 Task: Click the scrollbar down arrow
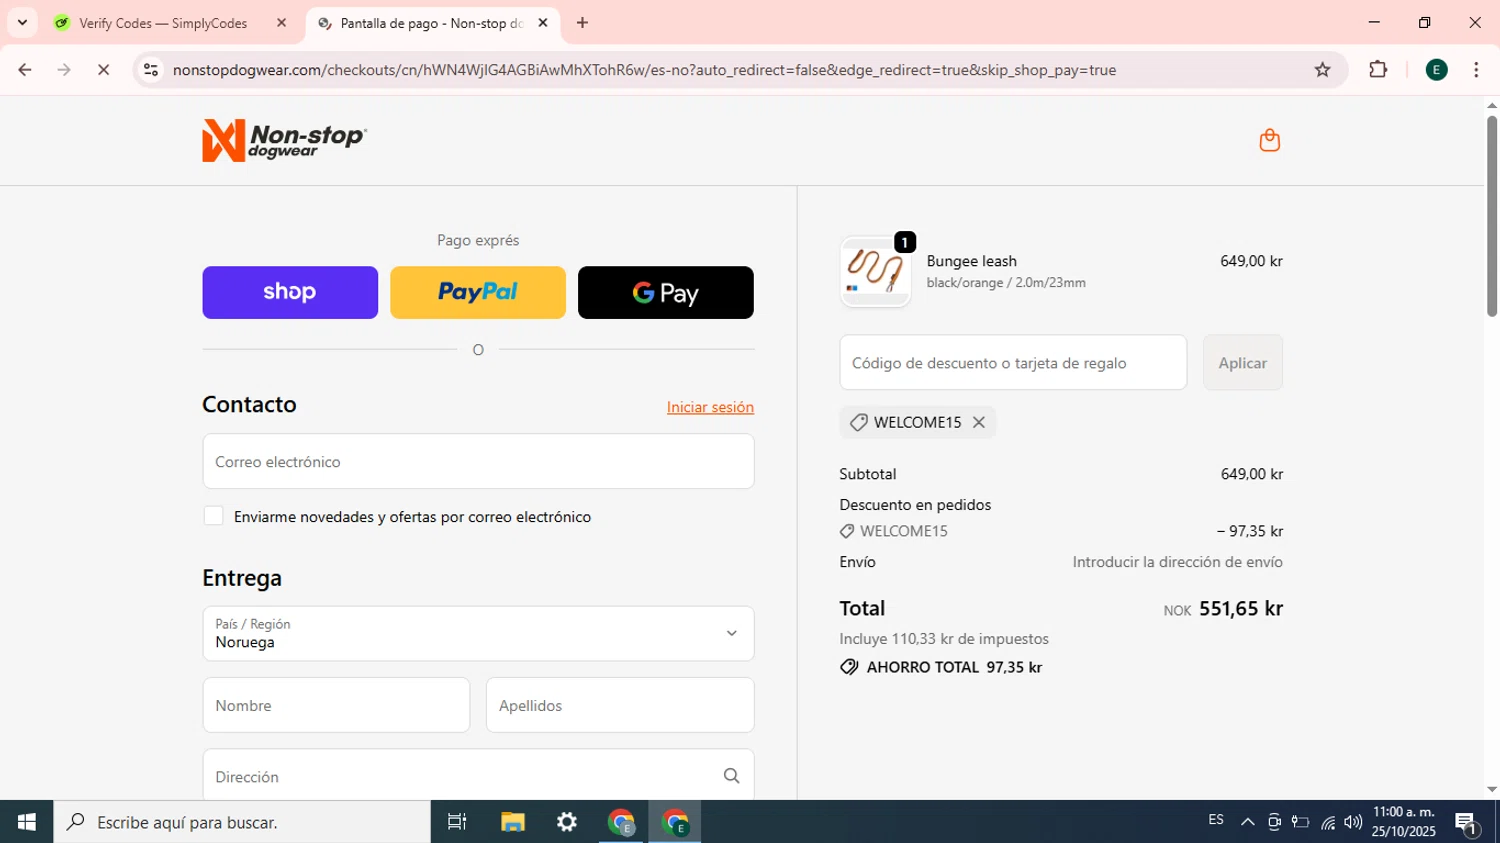click(x=1491, y=790)
